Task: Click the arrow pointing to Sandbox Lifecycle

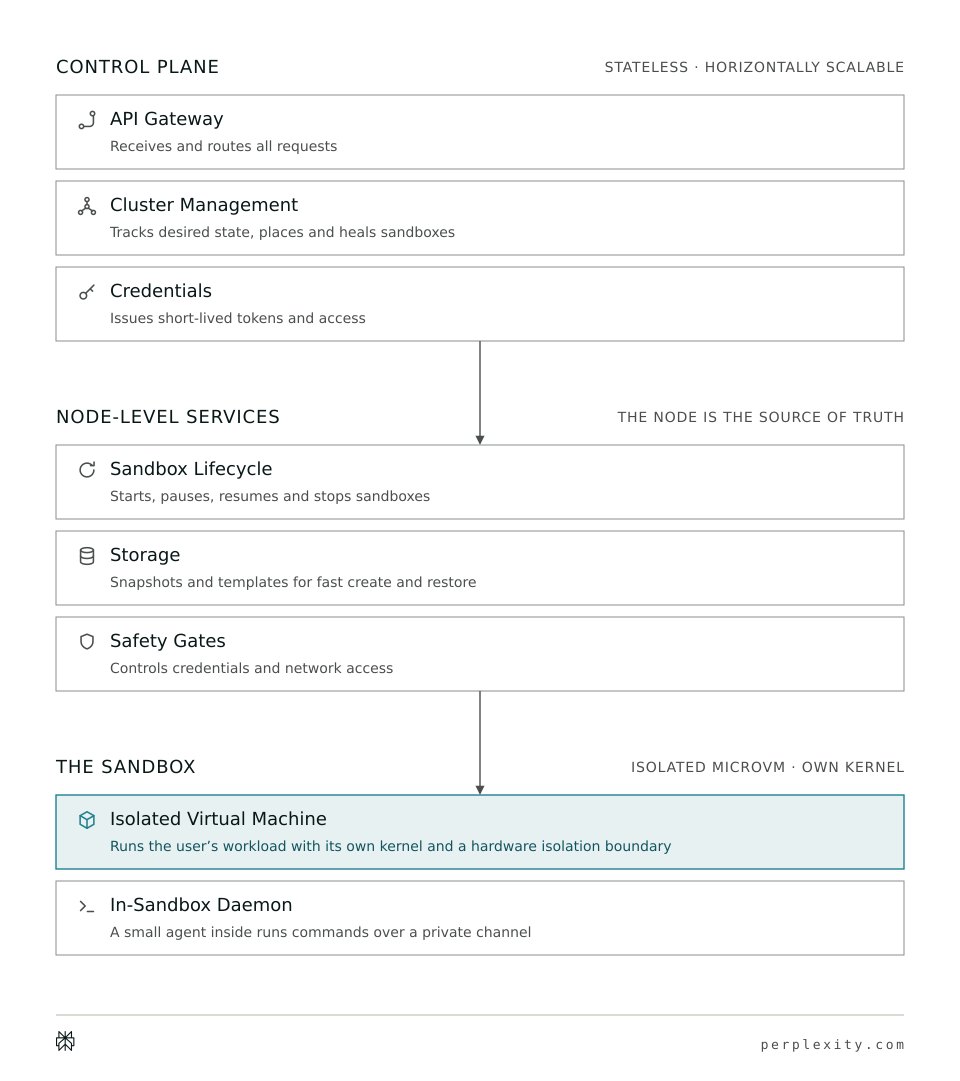Action: coord(480,393)
